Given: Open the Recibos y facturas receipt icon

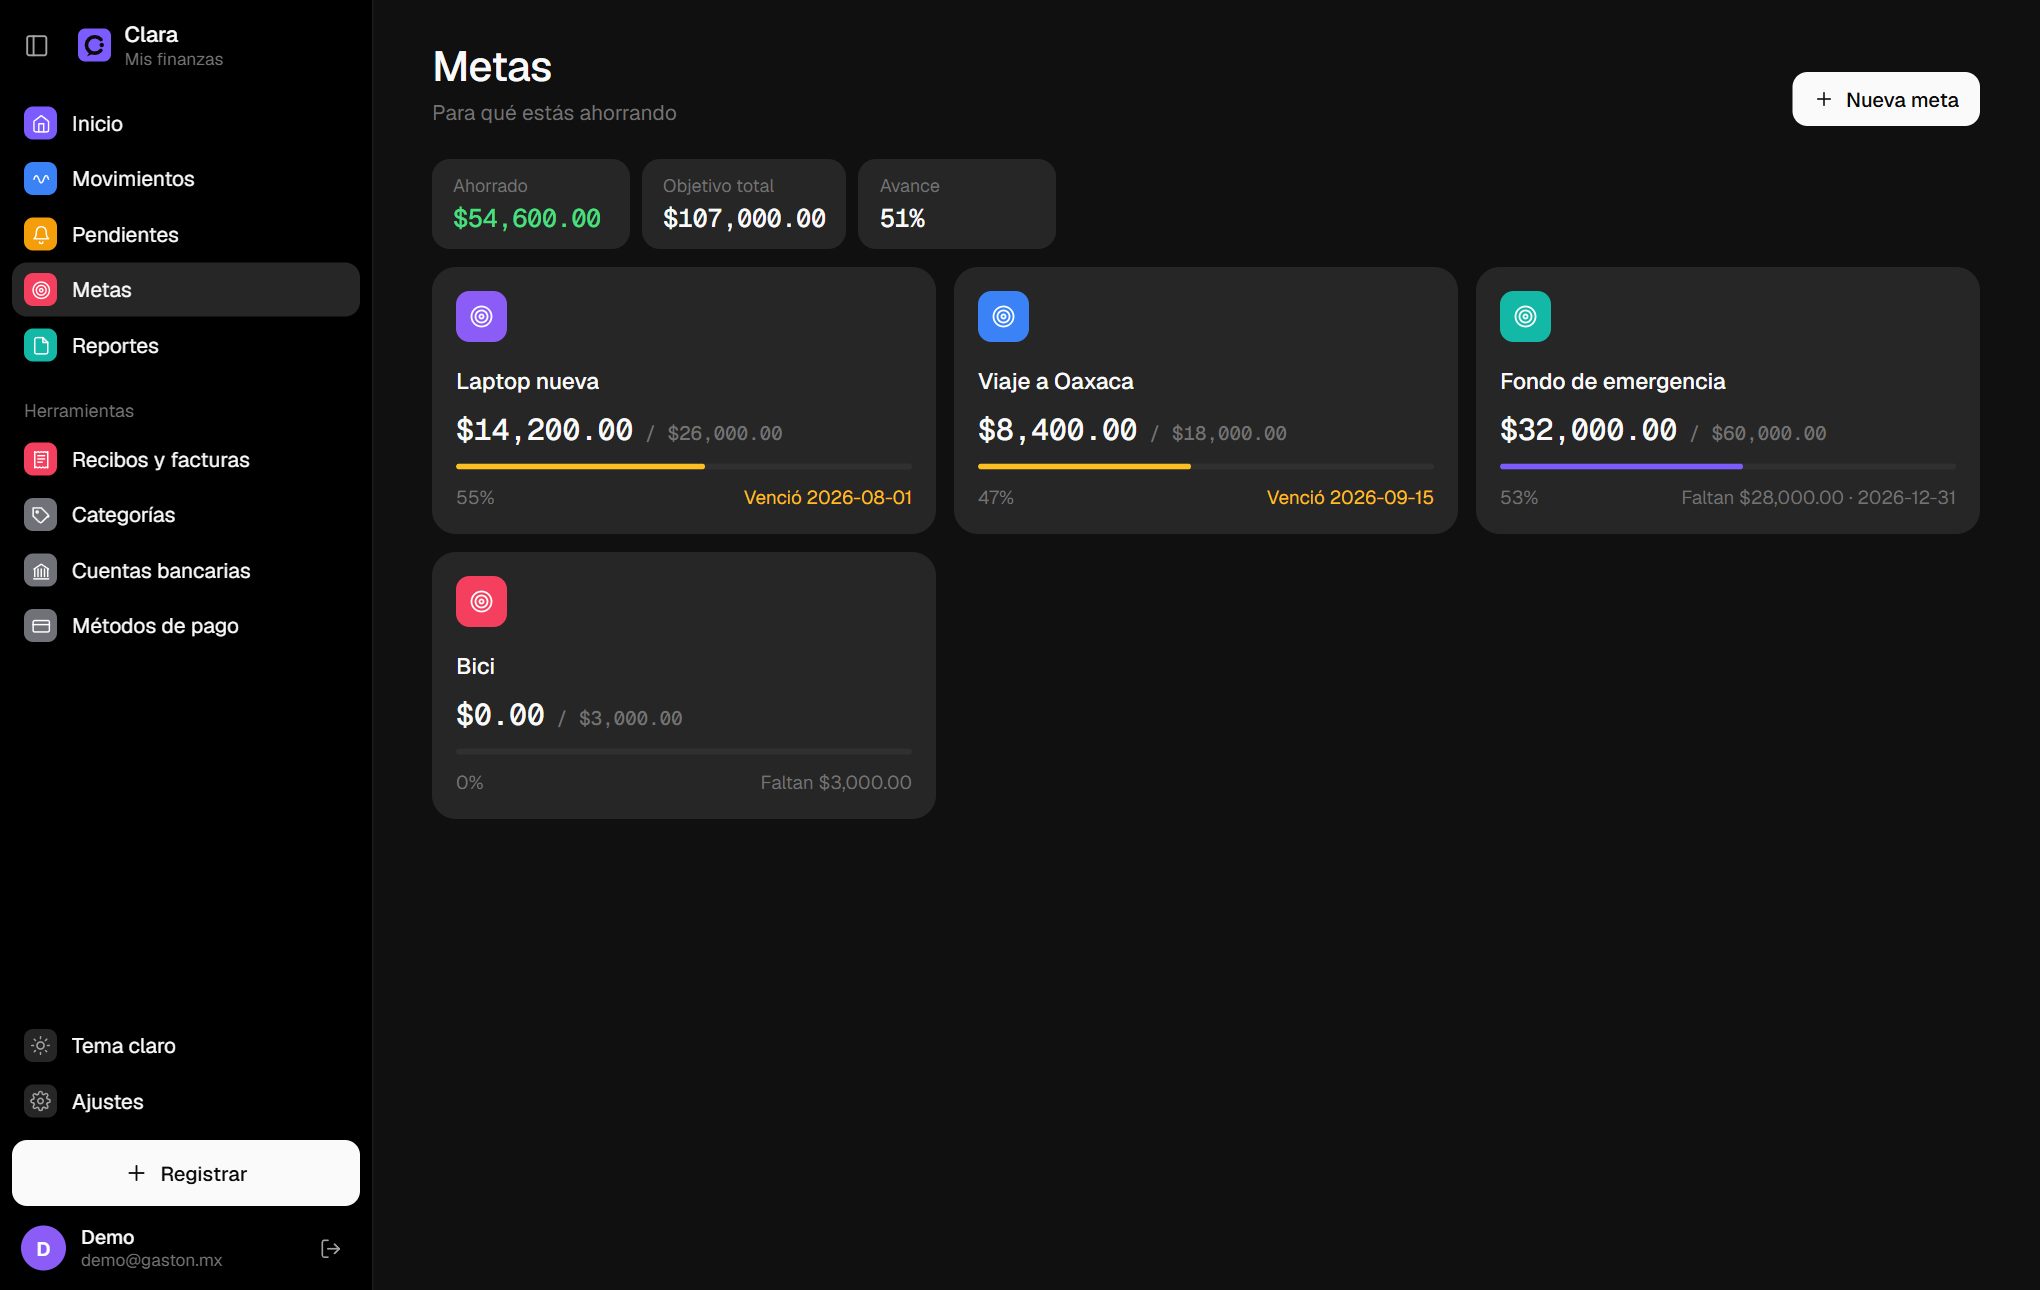Looking at the screenshot, I should click(x=41, y=460).
